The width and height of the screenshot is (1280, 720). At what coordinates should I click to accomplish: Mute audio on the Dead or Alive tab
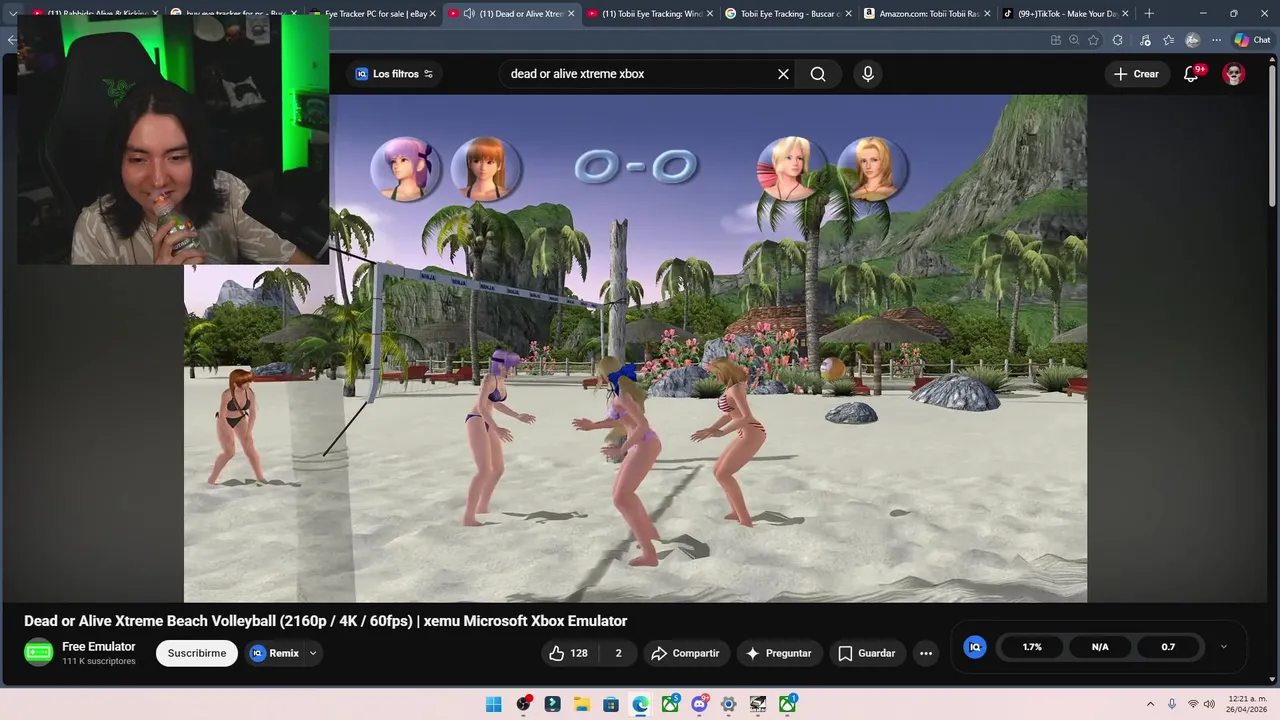point(469,14)
